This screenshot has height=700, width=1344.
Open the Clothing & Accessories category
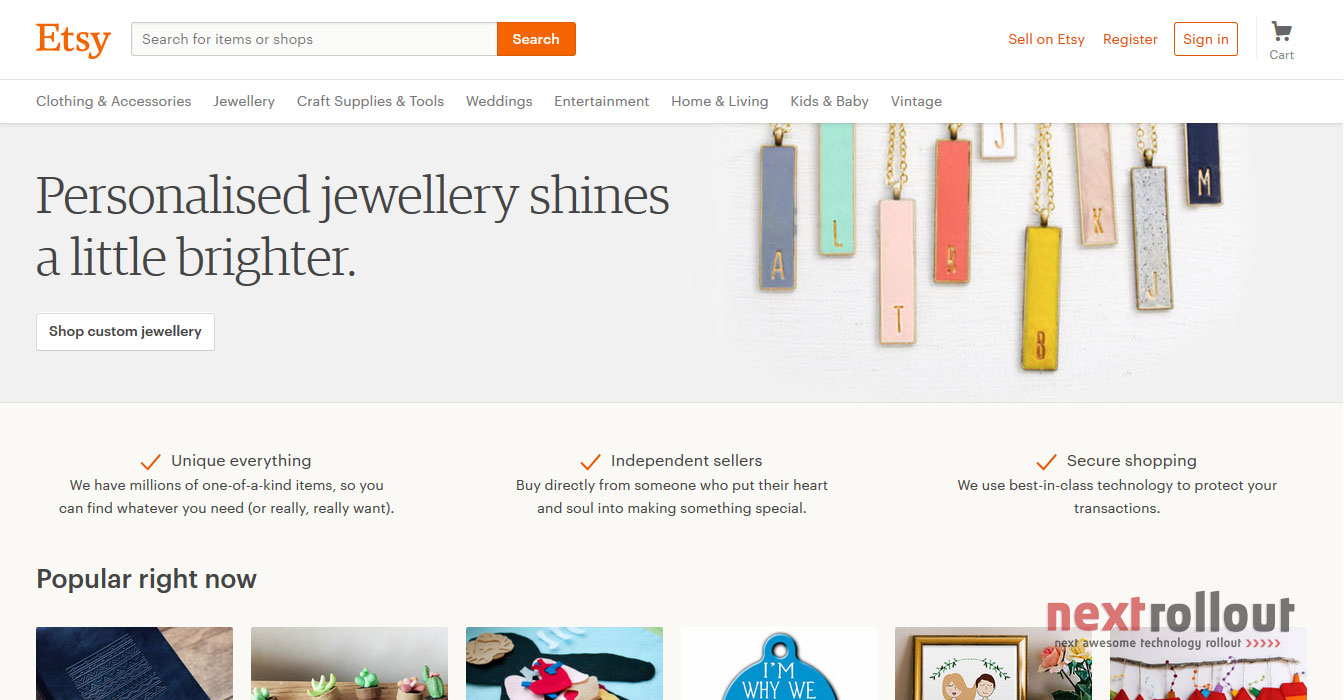pos(114,101)
